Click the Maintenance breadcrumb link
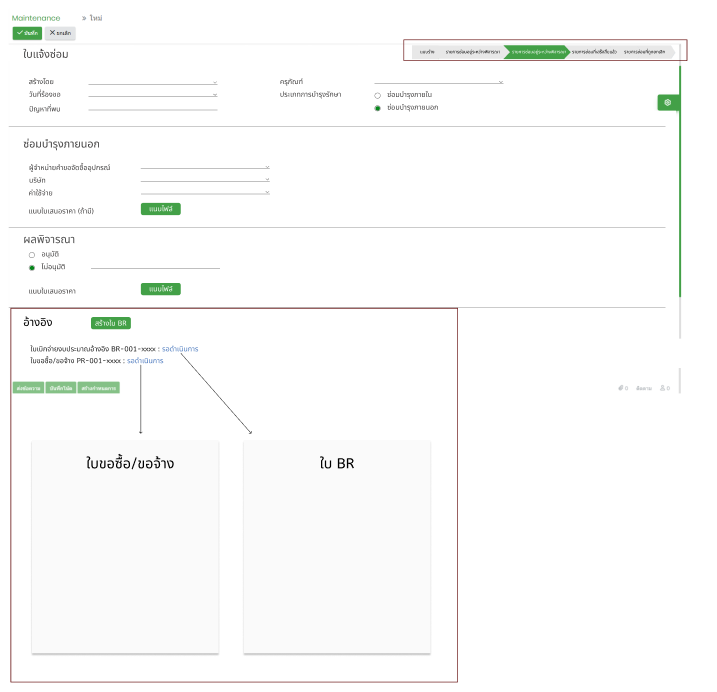The height and width of the screenshot is (692, 717). click(x=36, y=18)
